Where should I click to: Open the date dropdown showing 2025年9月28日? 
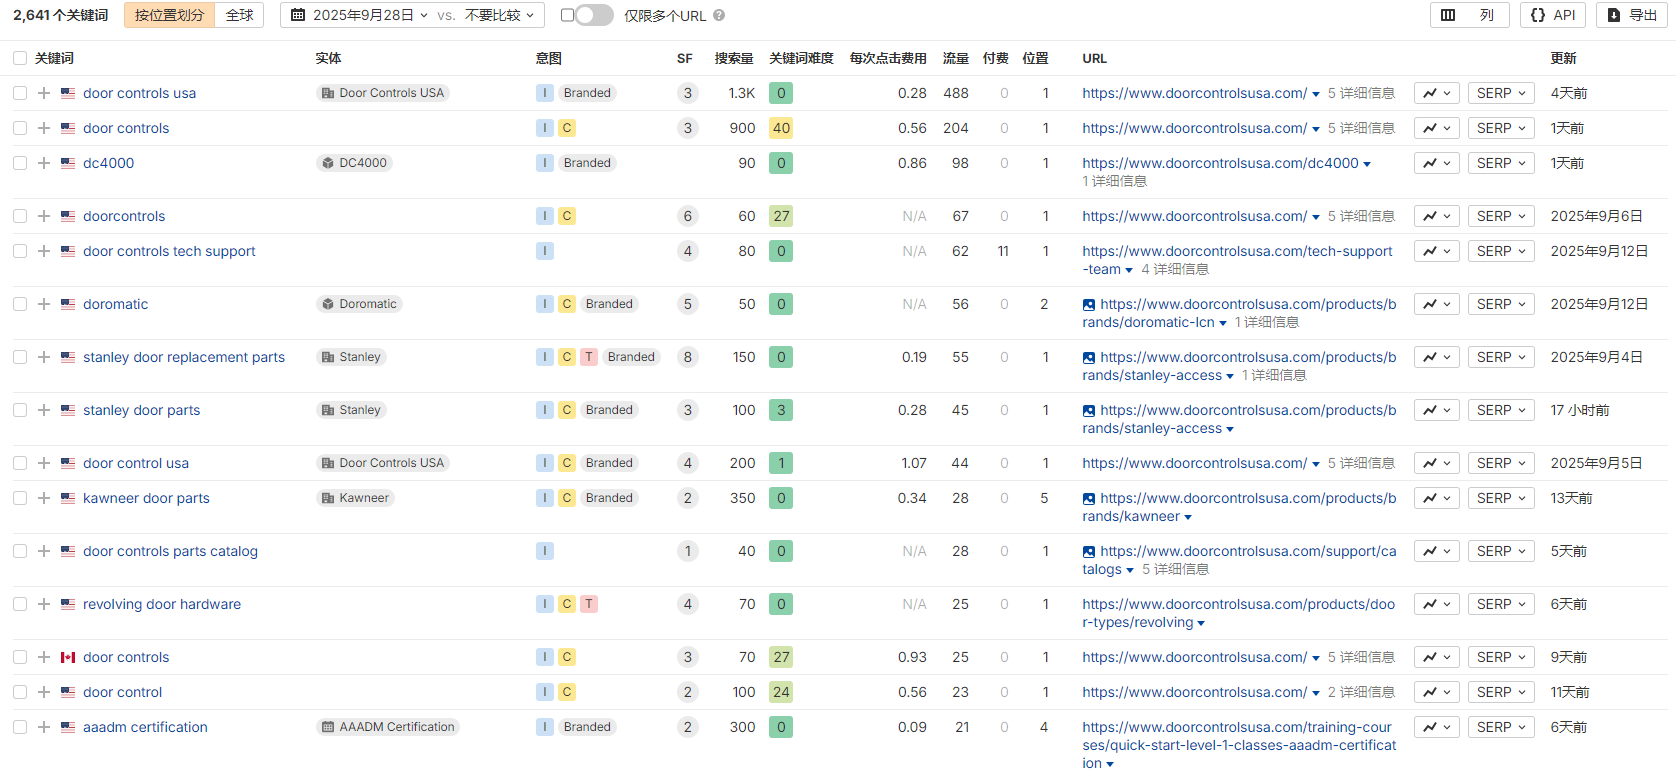(x=359, y=15)
